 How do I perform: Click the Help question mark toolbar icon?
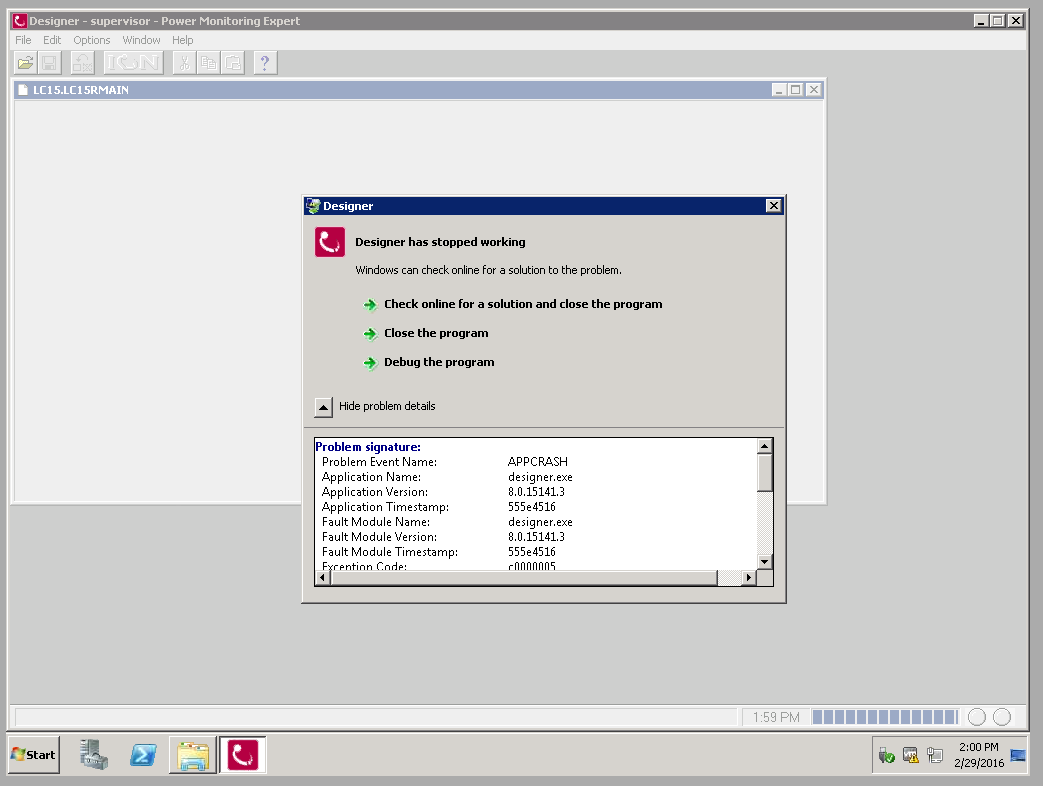coord(265,63)
